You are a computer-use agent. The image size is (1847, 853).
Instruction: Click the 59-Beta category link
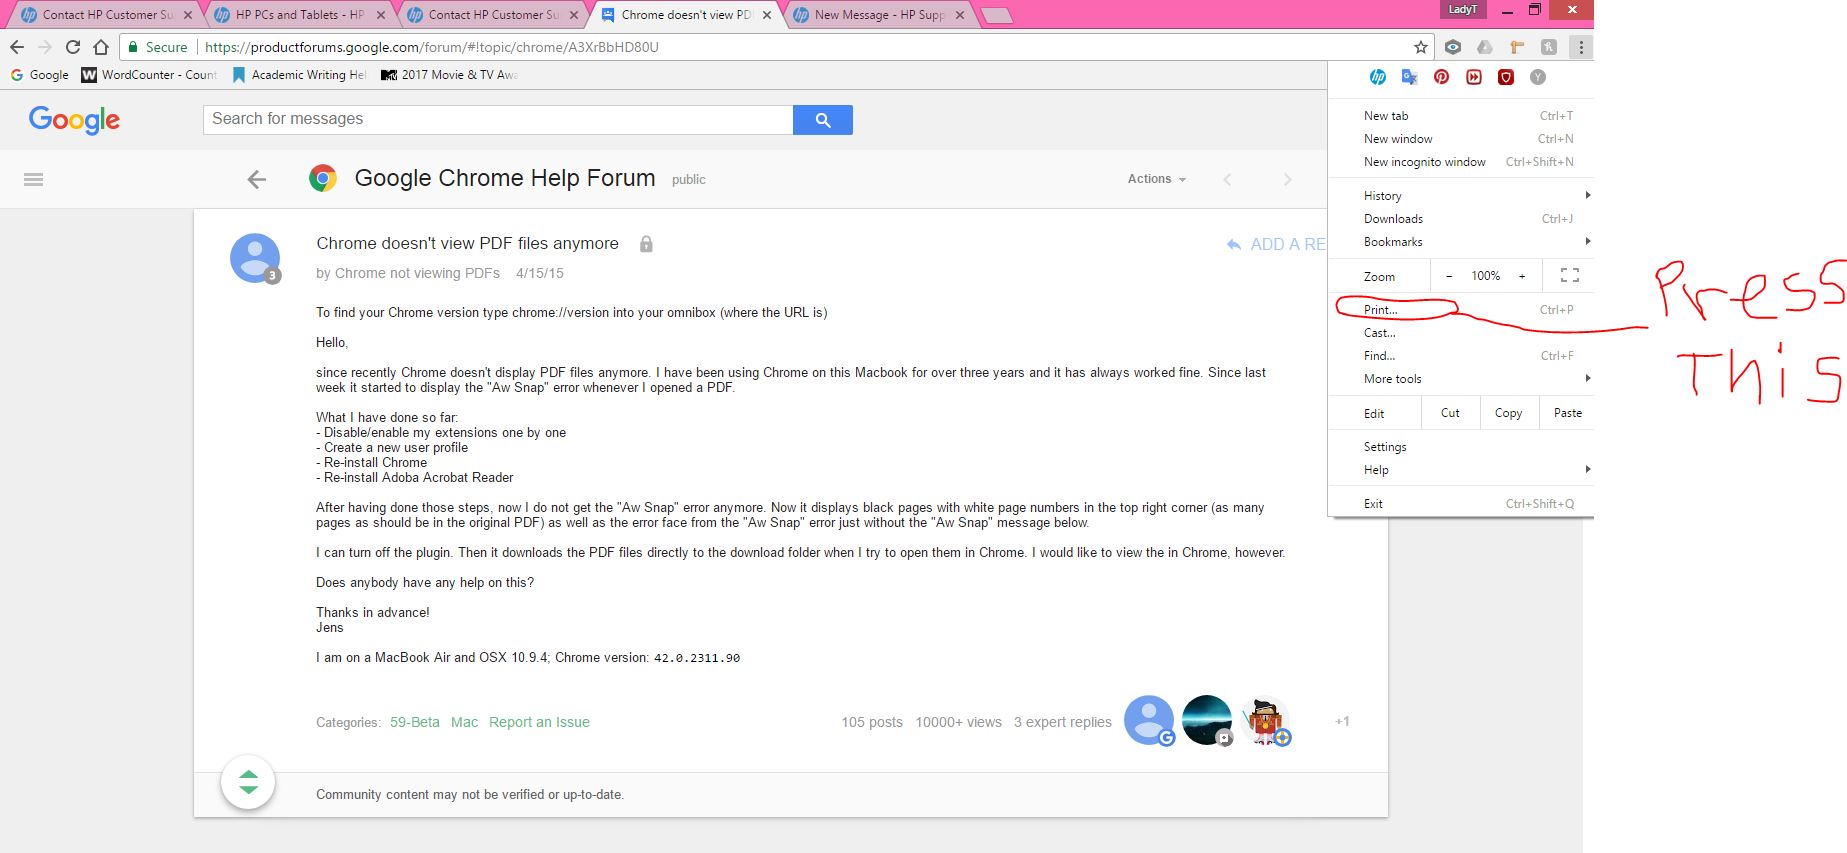click(x=415, y=722)
